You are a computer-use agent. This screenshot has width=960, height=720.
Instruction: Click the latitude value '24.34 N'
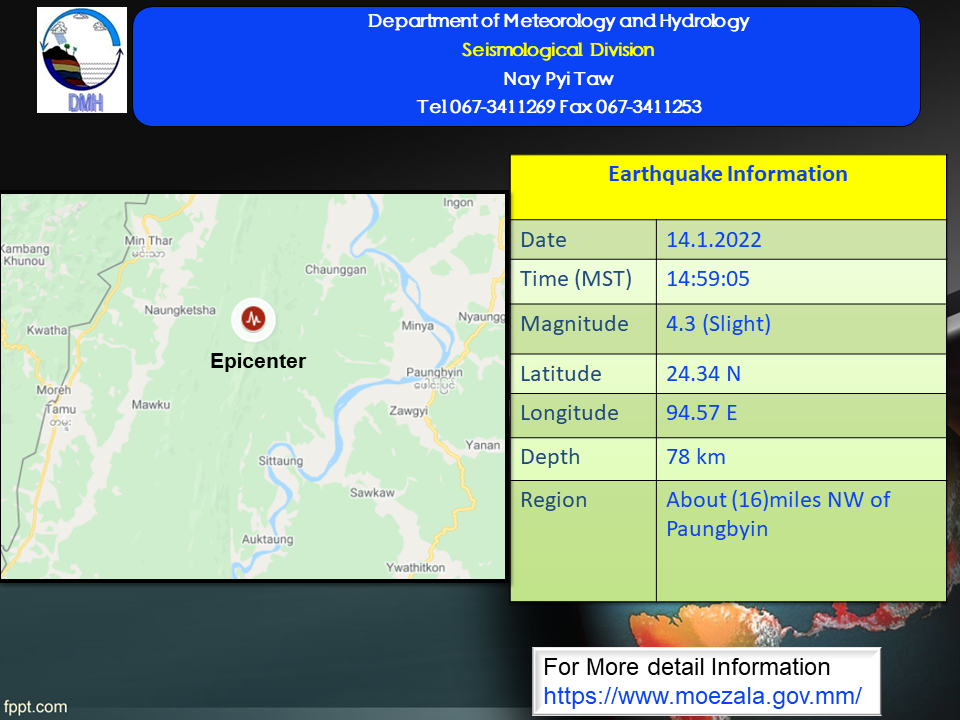point(703,373)
